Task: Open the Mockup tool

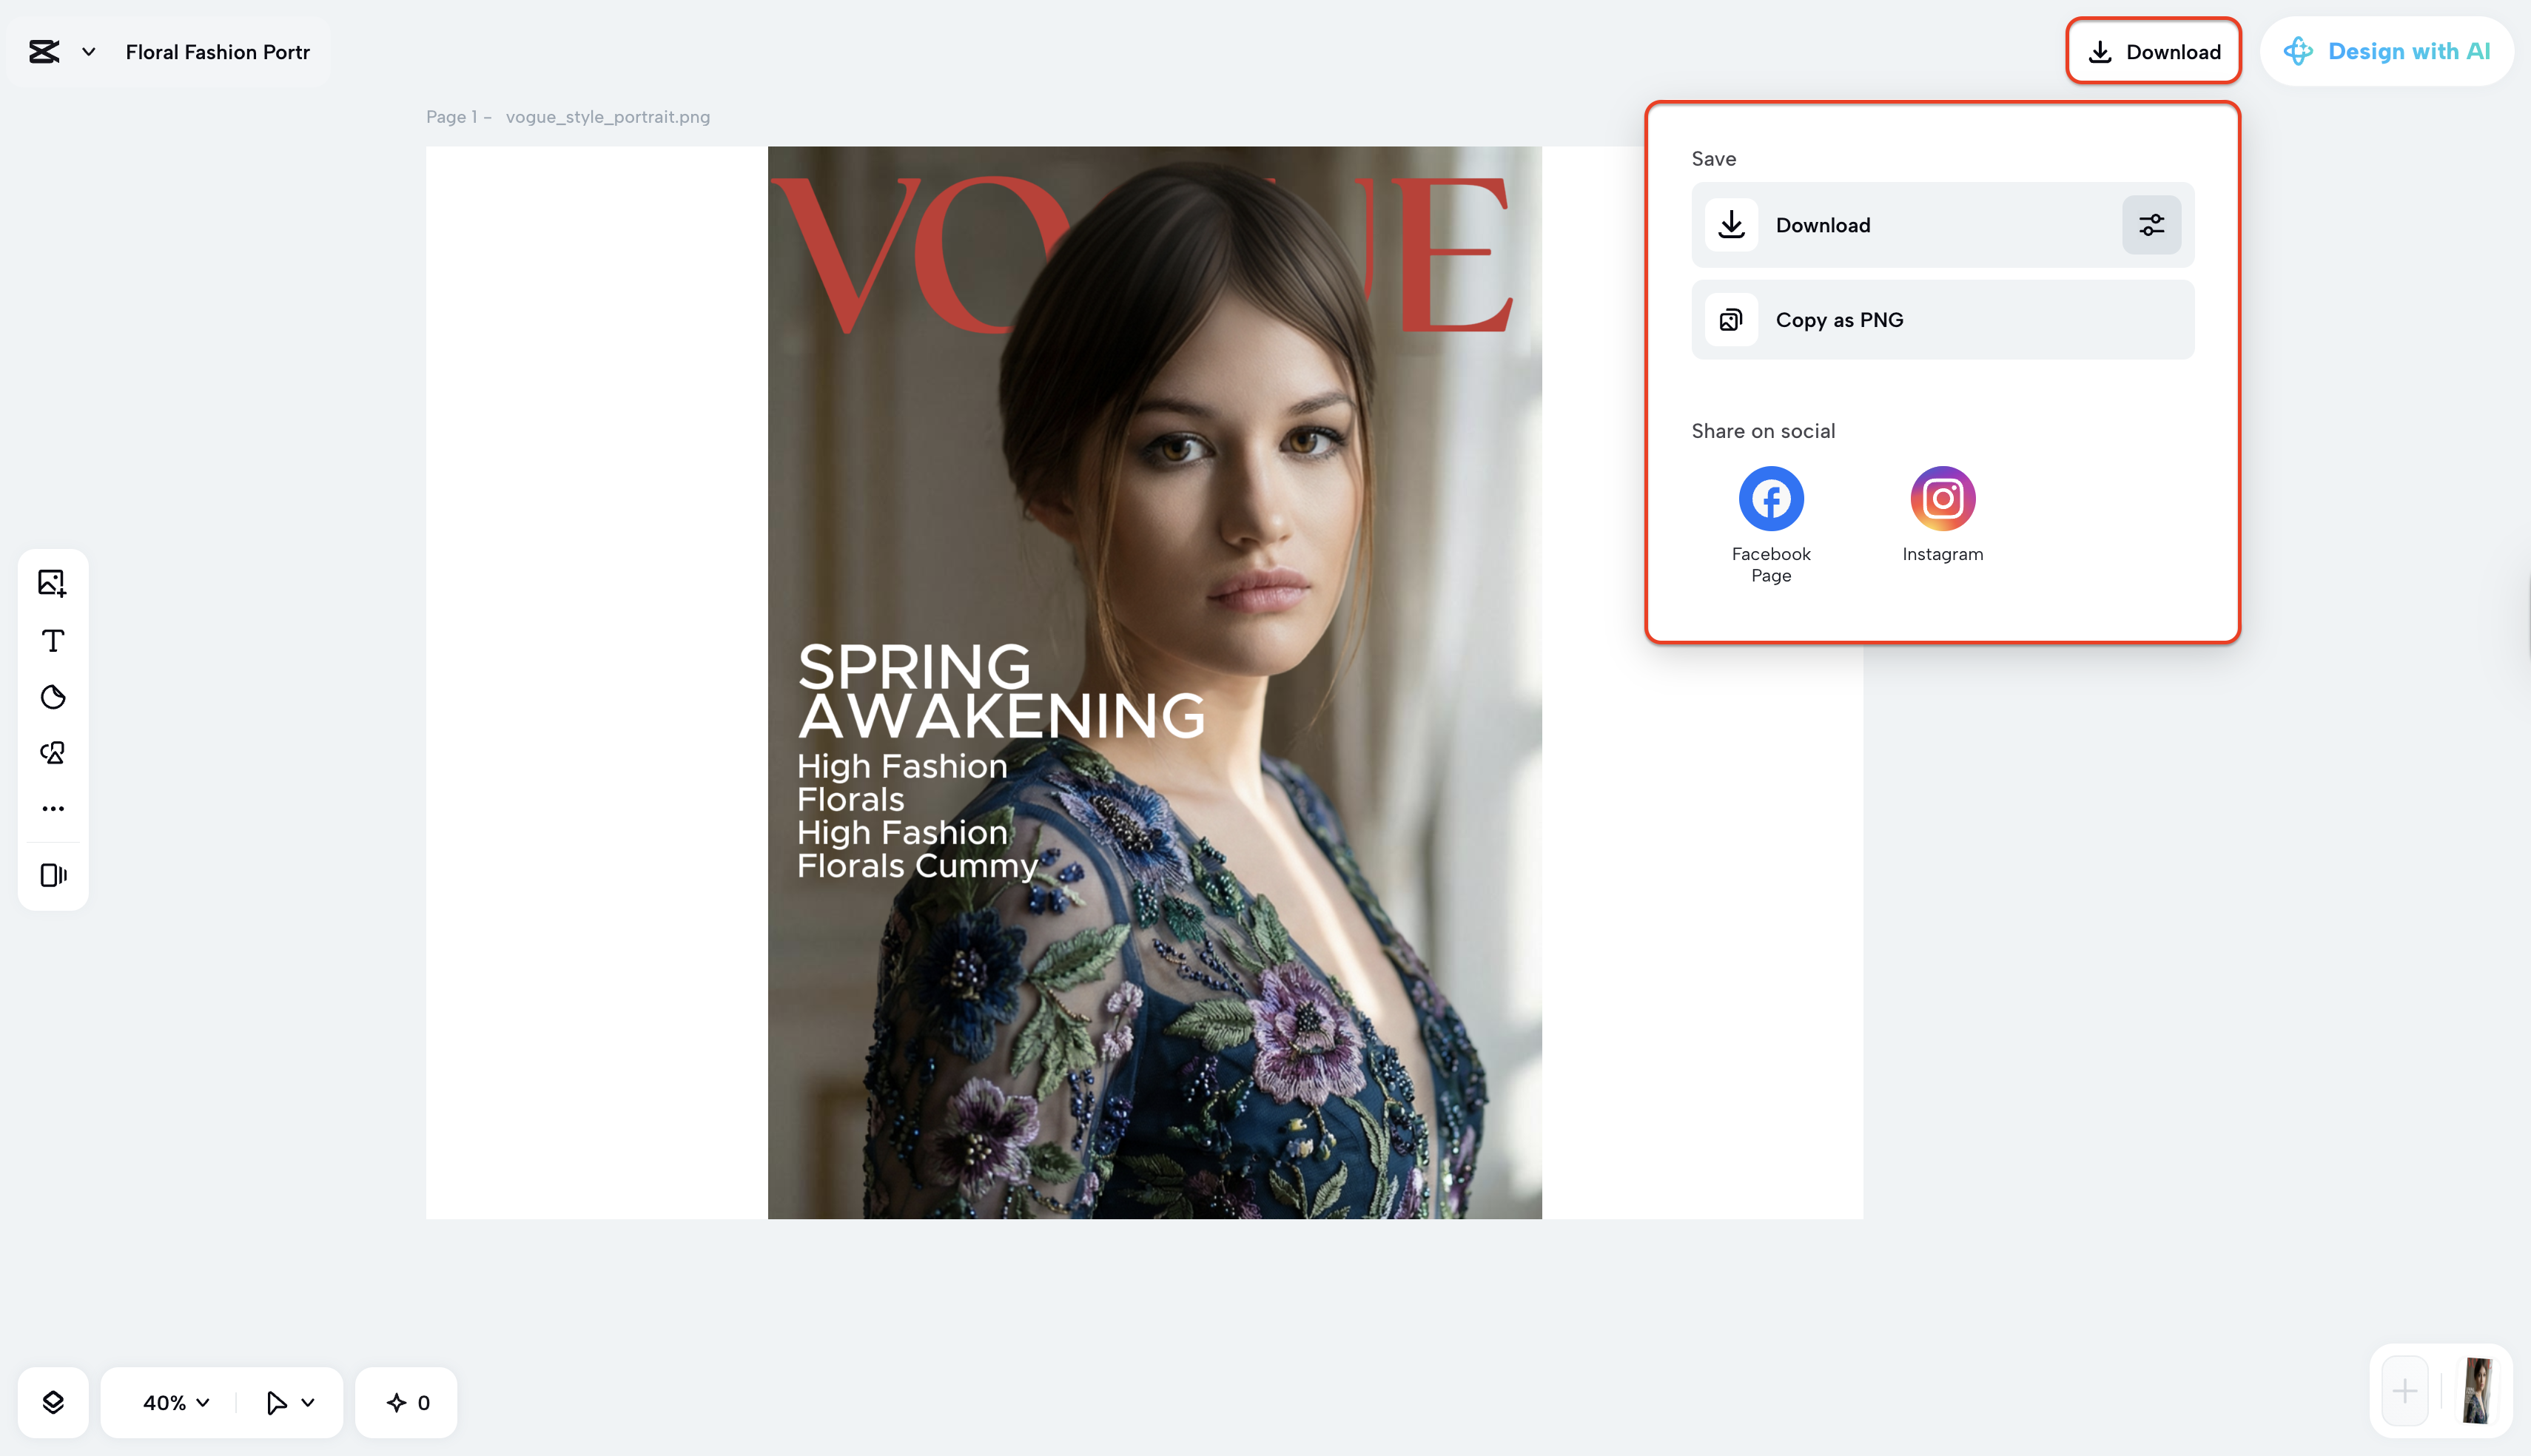Action: point(52,875)
